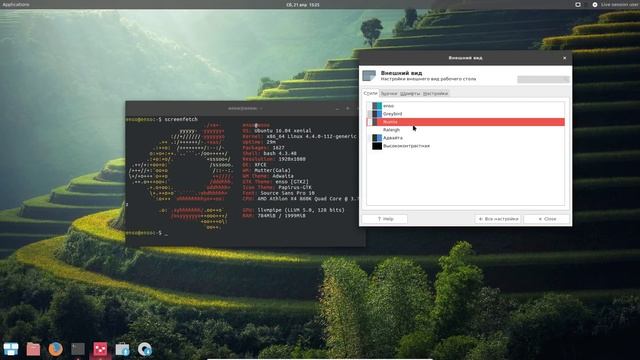Open the multitasking view icon in the dock
The height and width of the screenshot is (360, 640).
(11, 349)
